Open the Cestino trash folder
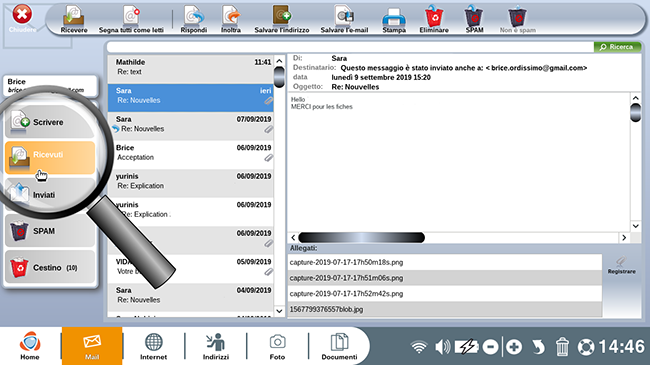 [50, 268]
